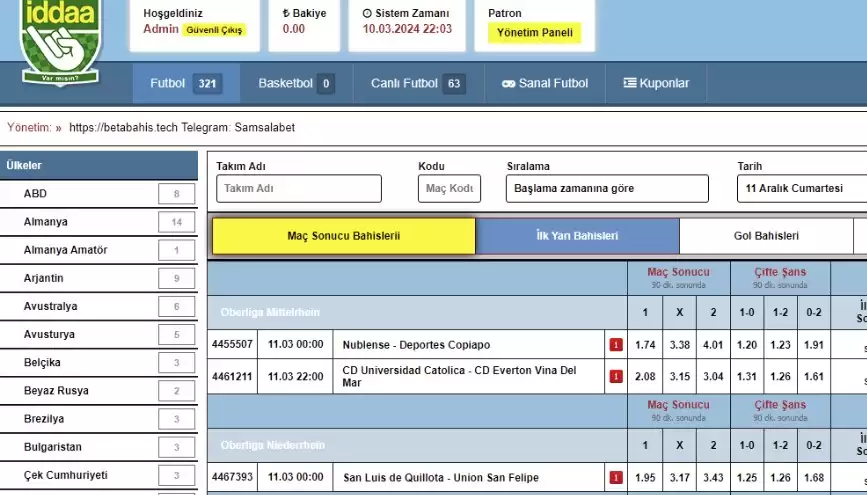Image resolution: width=867 pixels, height=495 pixels.
Task: Select the Maç Sonucu Bahisleri tab
Action: [343, 236]
